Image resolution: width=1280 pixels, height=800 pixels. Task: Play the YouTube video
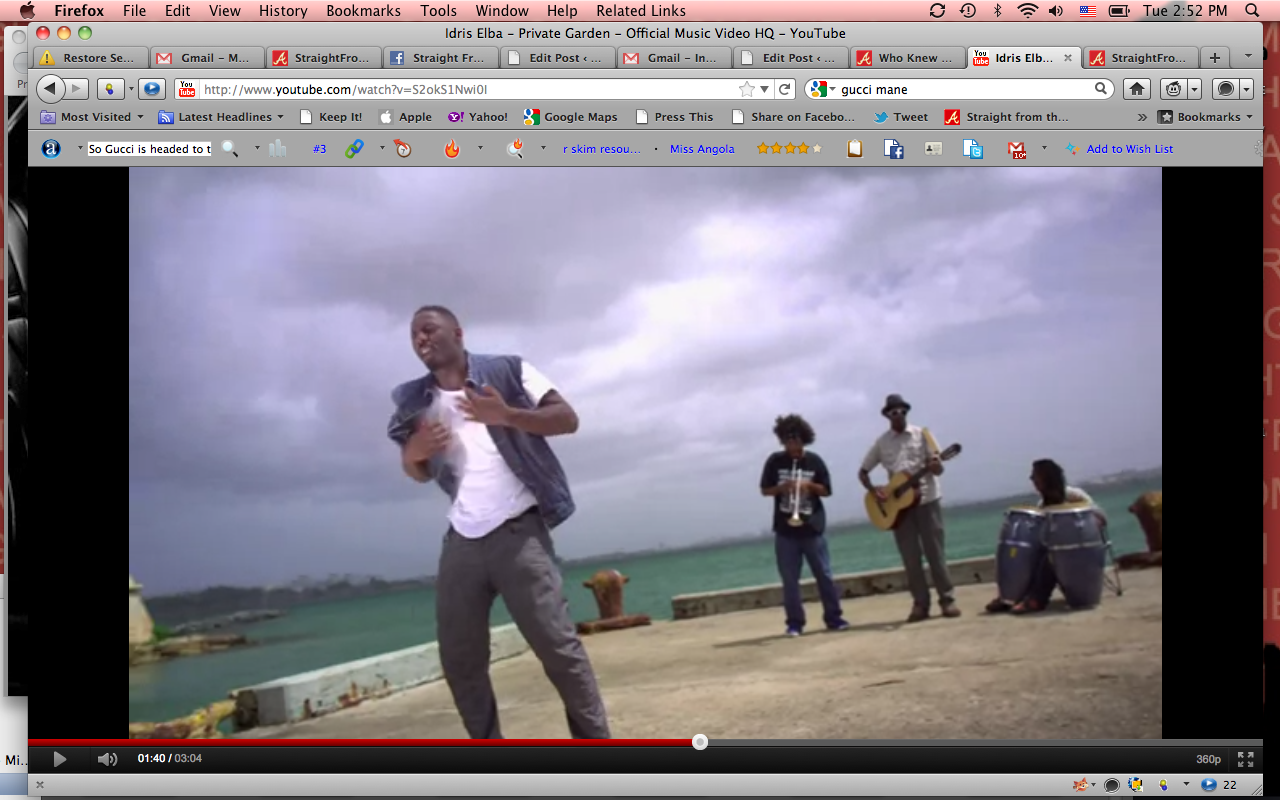click(x=59, y=759)
